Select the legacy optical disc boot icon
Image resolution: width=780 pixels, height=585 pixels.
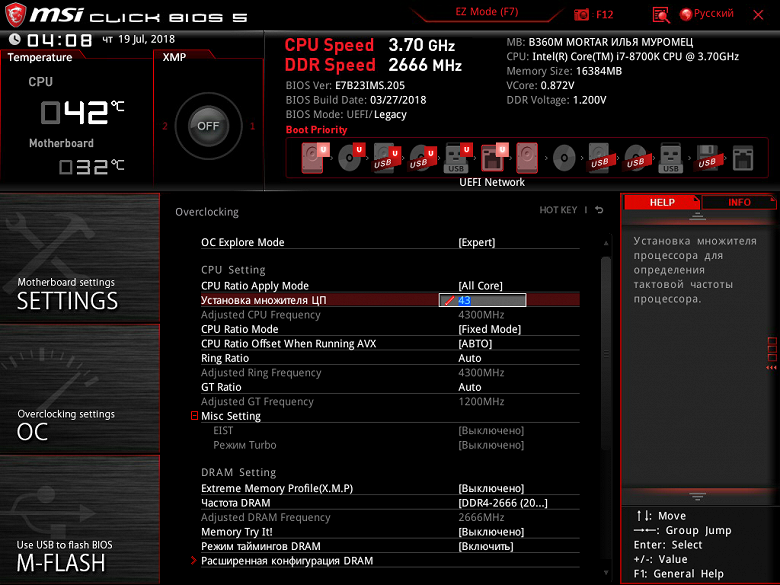(564, 158)
